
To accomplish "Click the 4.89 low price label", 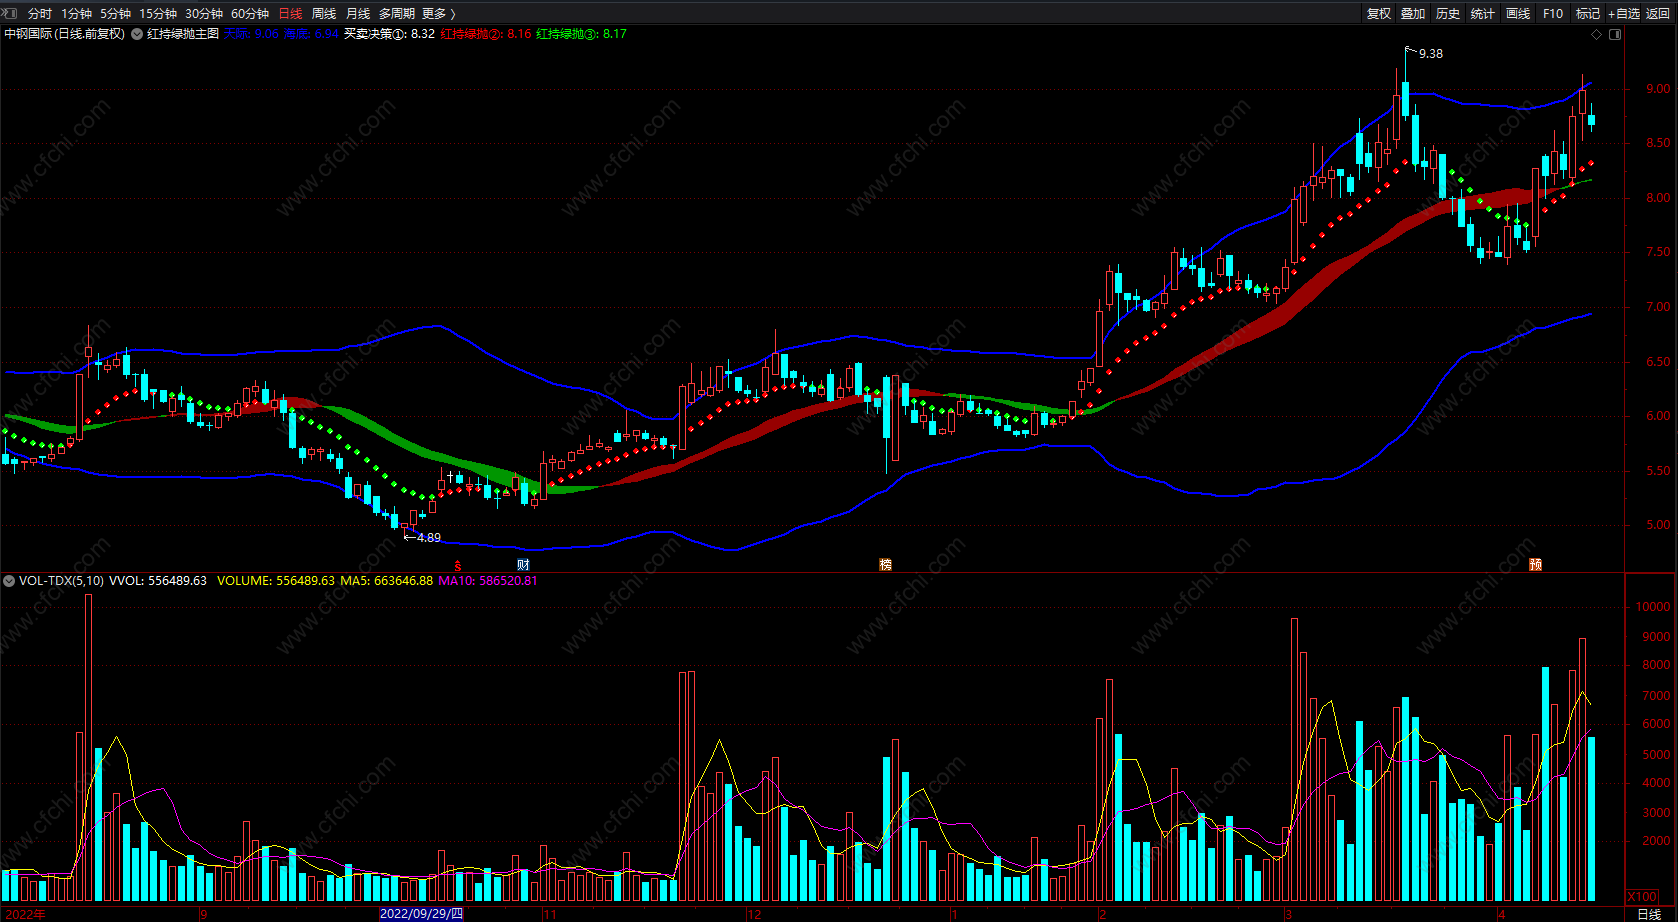I will 429,538.
